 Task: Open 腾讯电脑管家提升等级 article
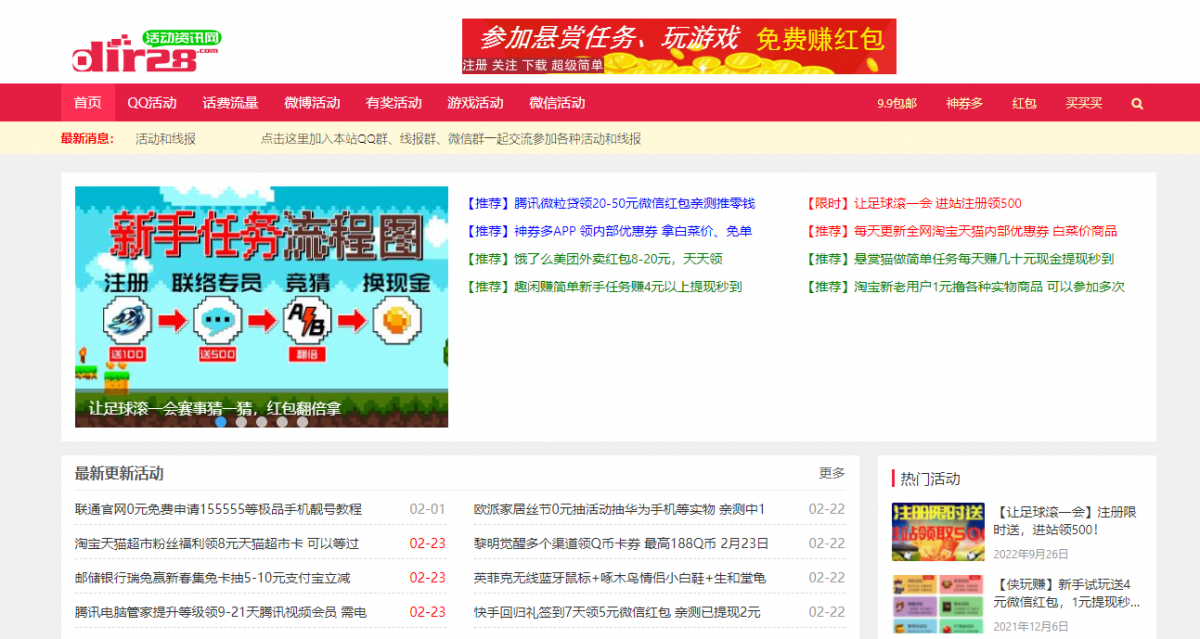coord(221,612)
